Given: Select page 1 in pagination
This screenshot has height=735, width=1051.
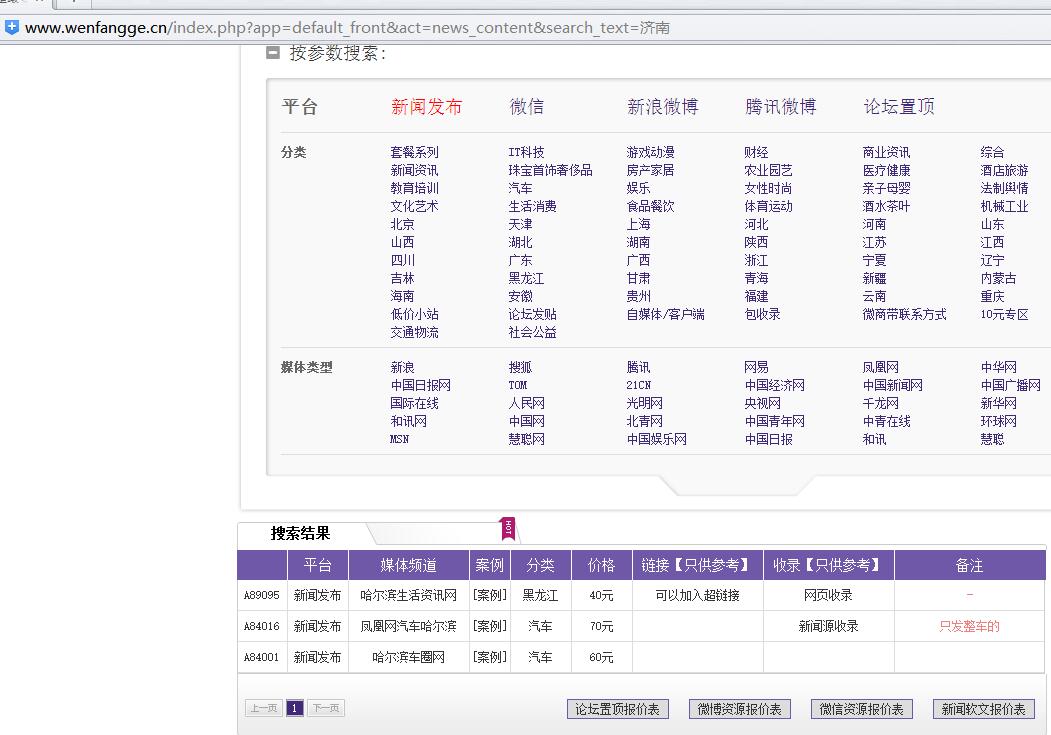Looking at the screenshot, I should (x=295, y=708).
